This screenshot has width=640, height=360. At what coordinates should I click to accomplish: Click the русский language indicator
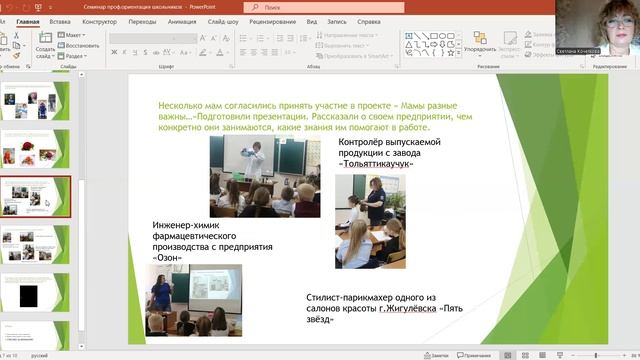[40, 356]
